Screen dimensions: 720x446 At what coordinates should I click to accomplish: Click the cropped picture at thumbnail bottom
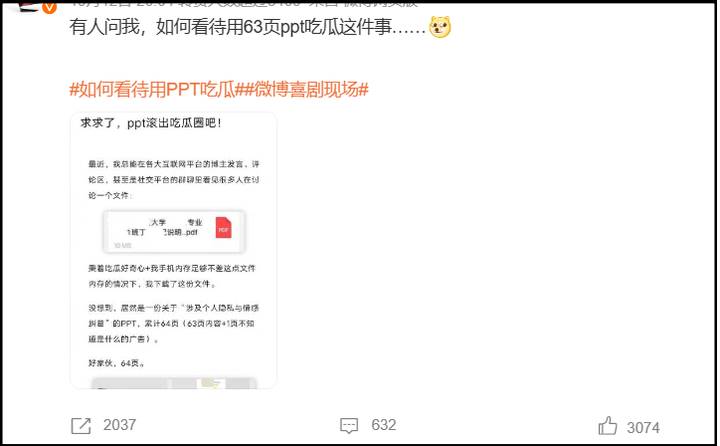tap(174, 383)
